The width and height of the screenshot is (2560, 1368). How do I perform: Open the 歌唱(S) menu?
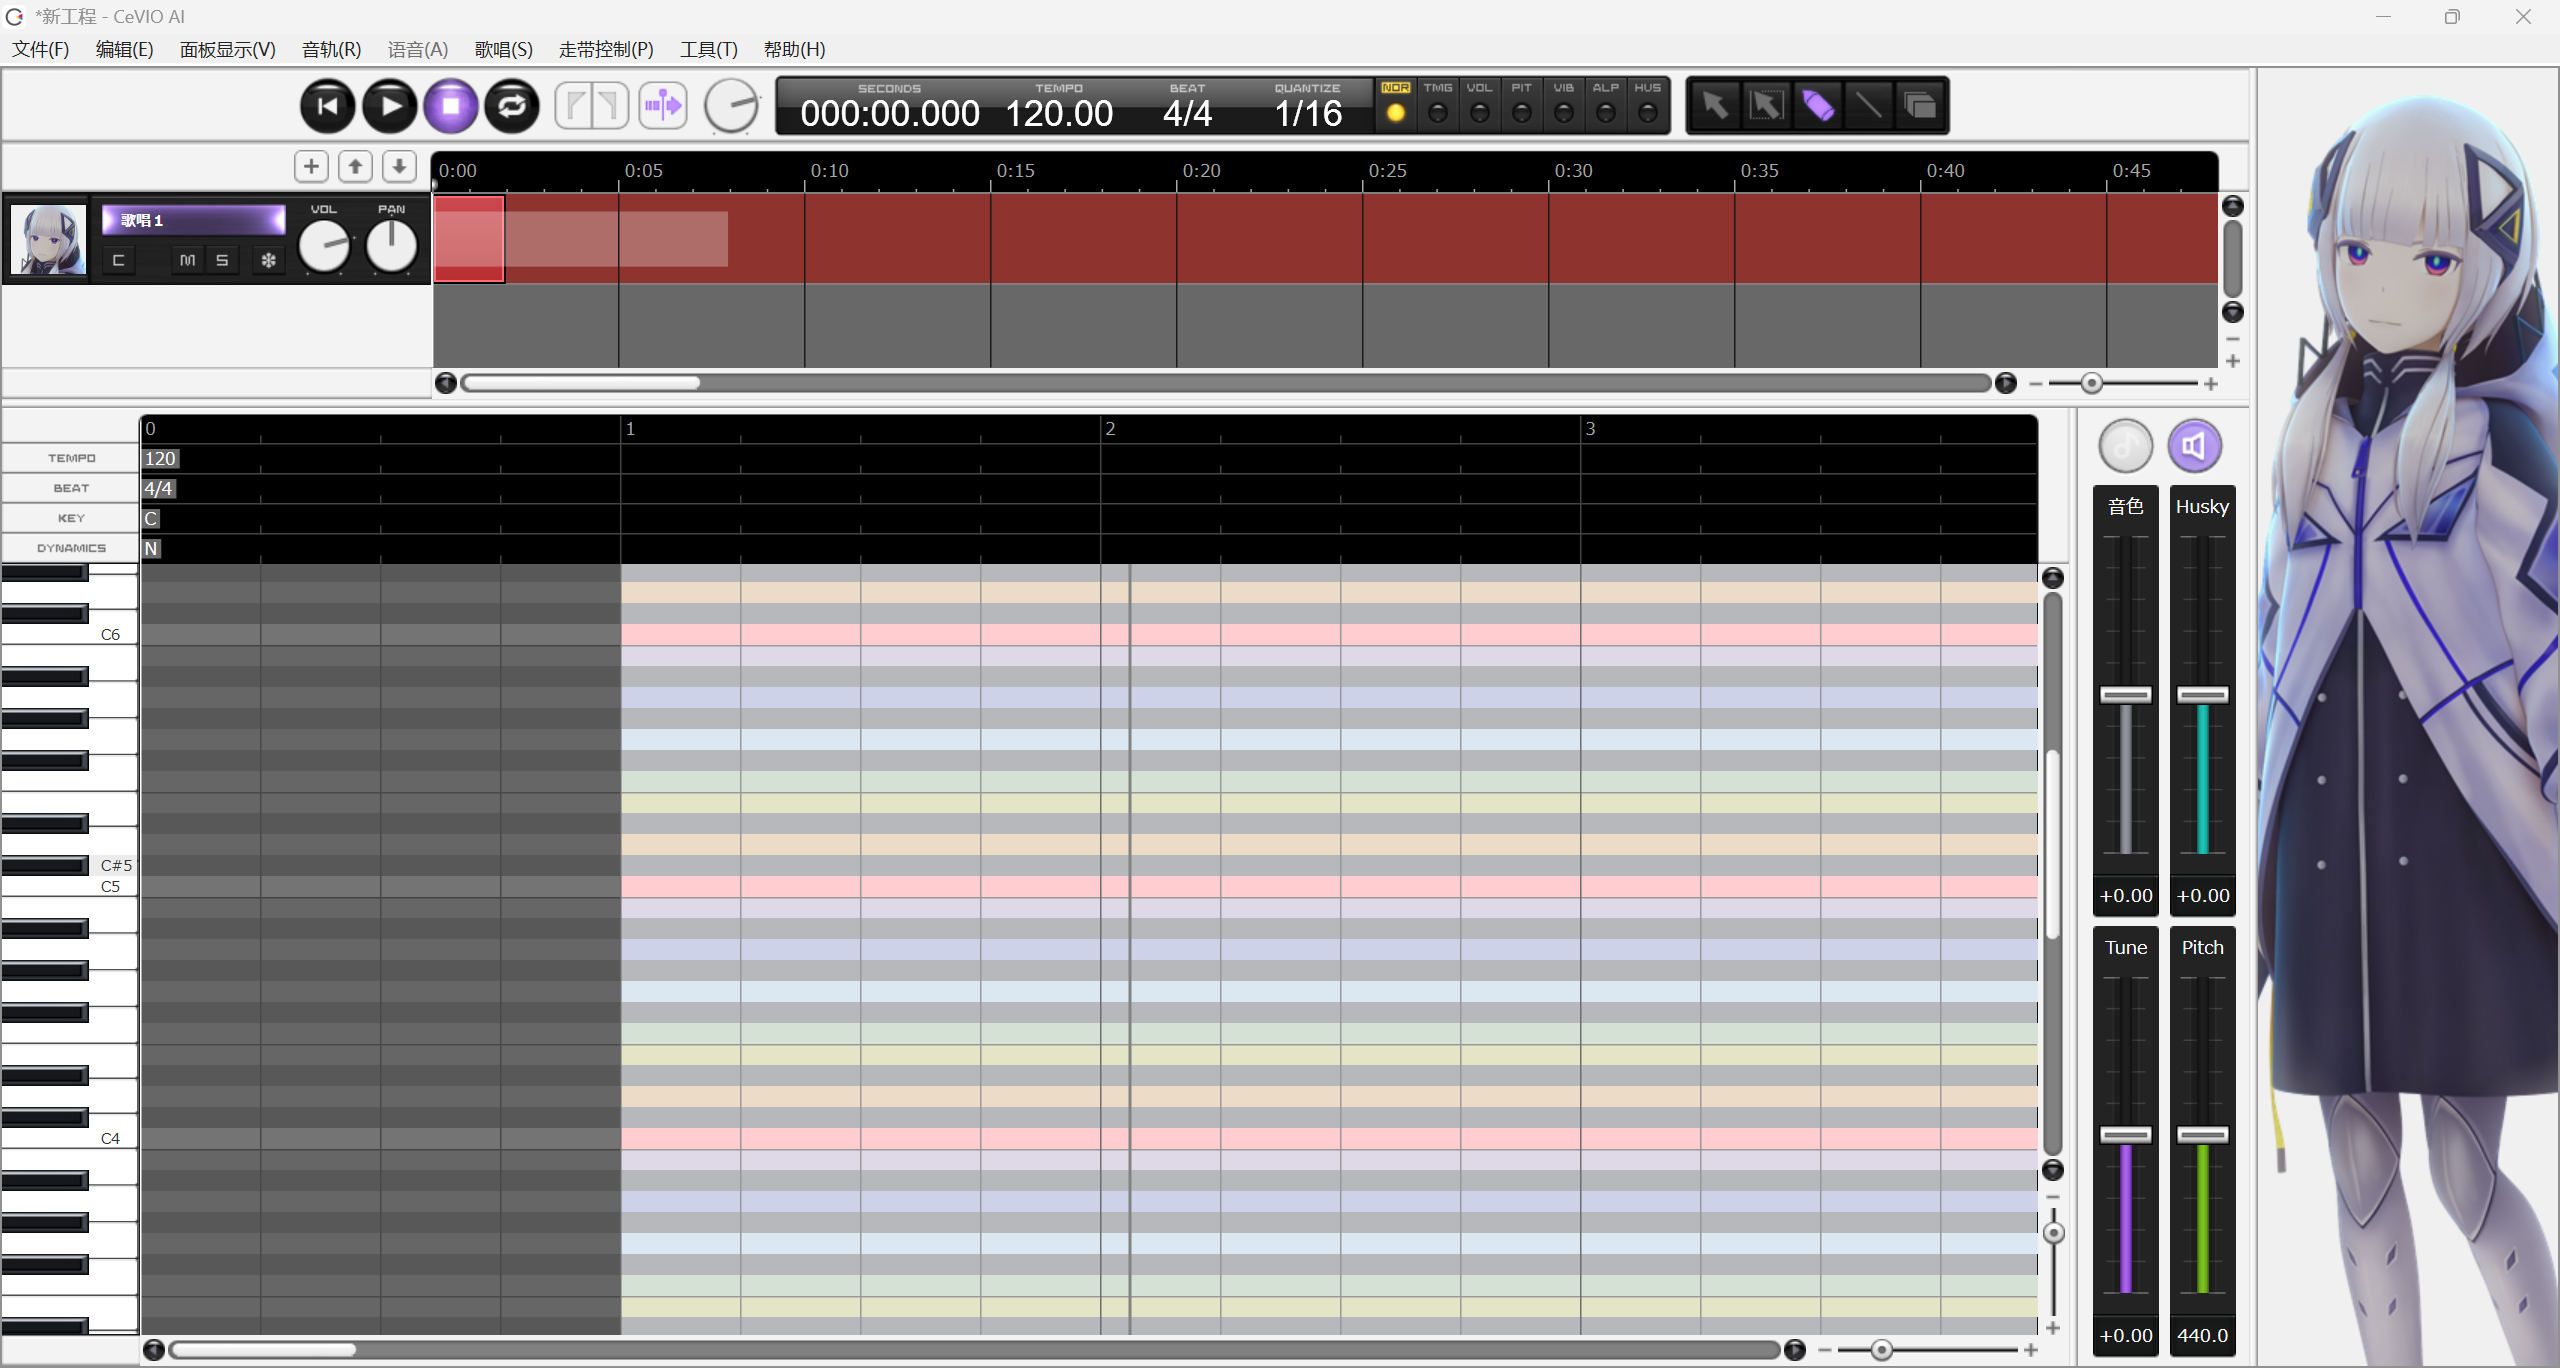tap(503, 49)
